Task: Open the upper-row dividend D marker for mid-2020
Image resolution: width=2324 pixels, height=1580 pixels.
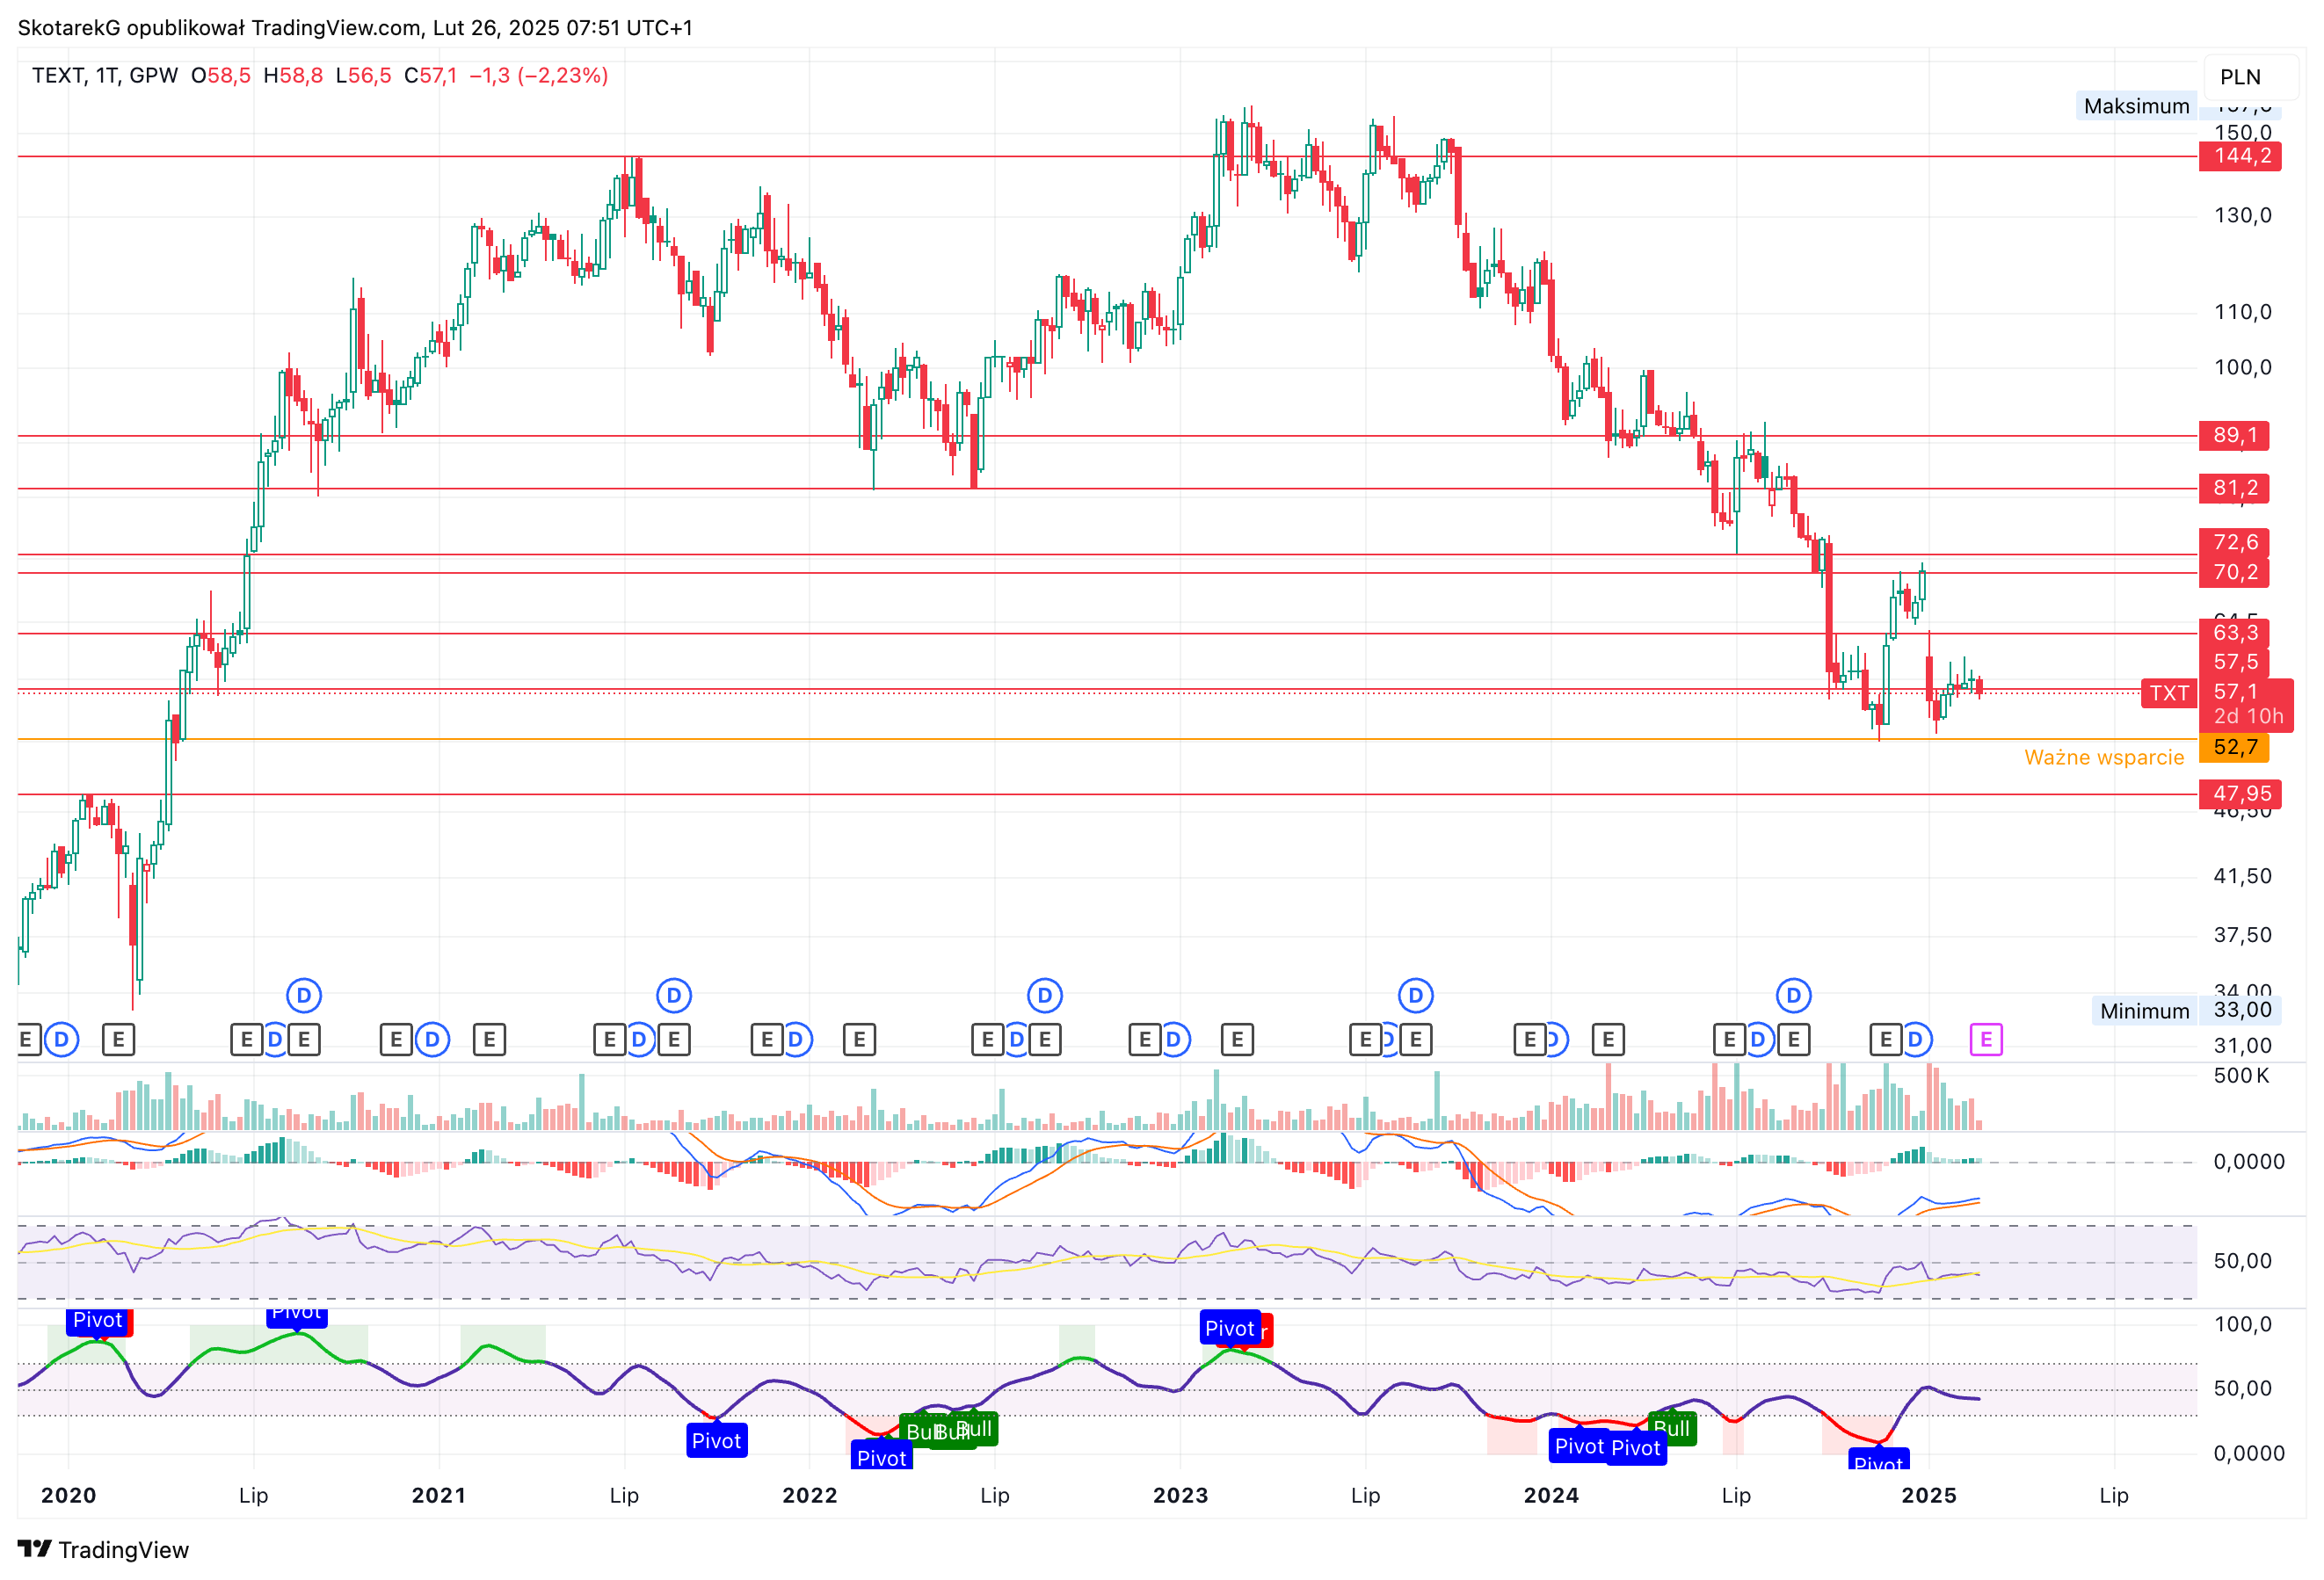Action: coord(304,995)
